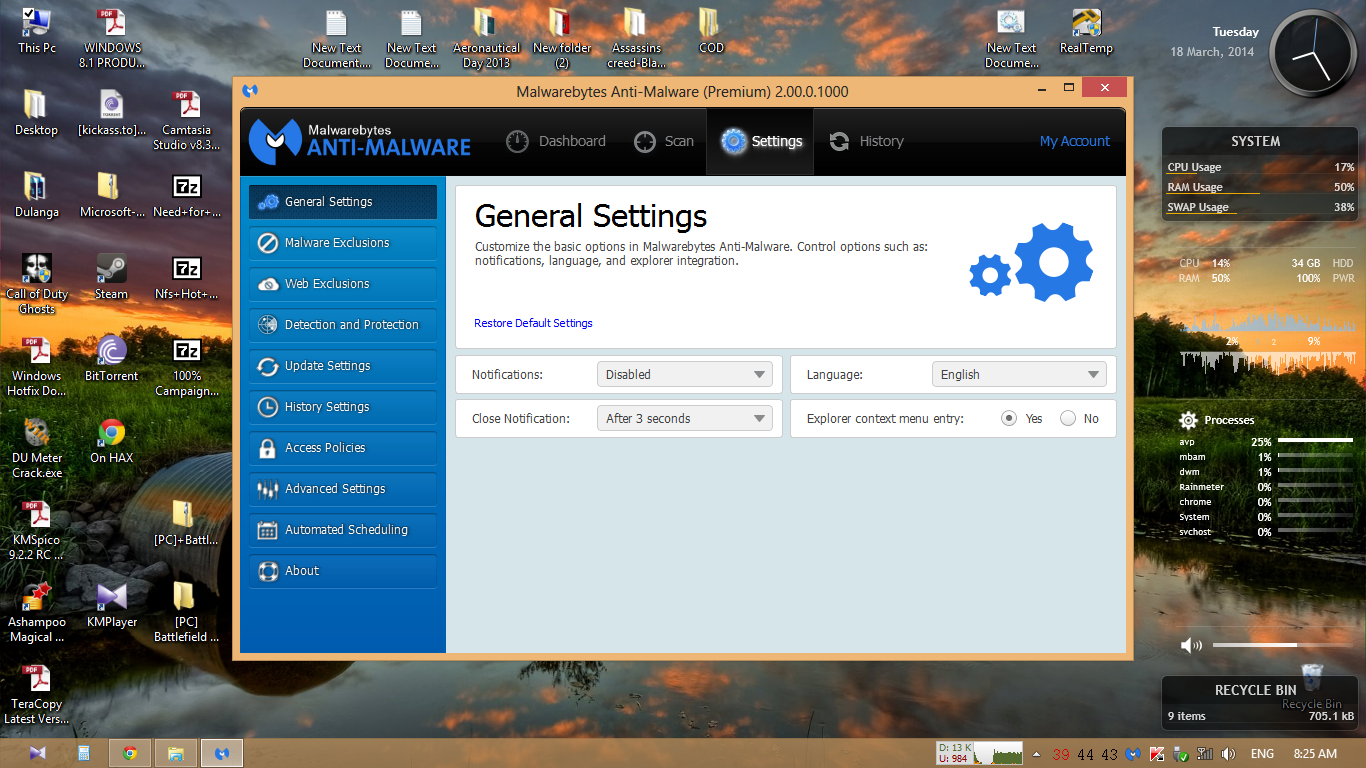Screen dimensions: 1366x768
Task: Click the Processes gear icon in widget
Action: 1188,420
